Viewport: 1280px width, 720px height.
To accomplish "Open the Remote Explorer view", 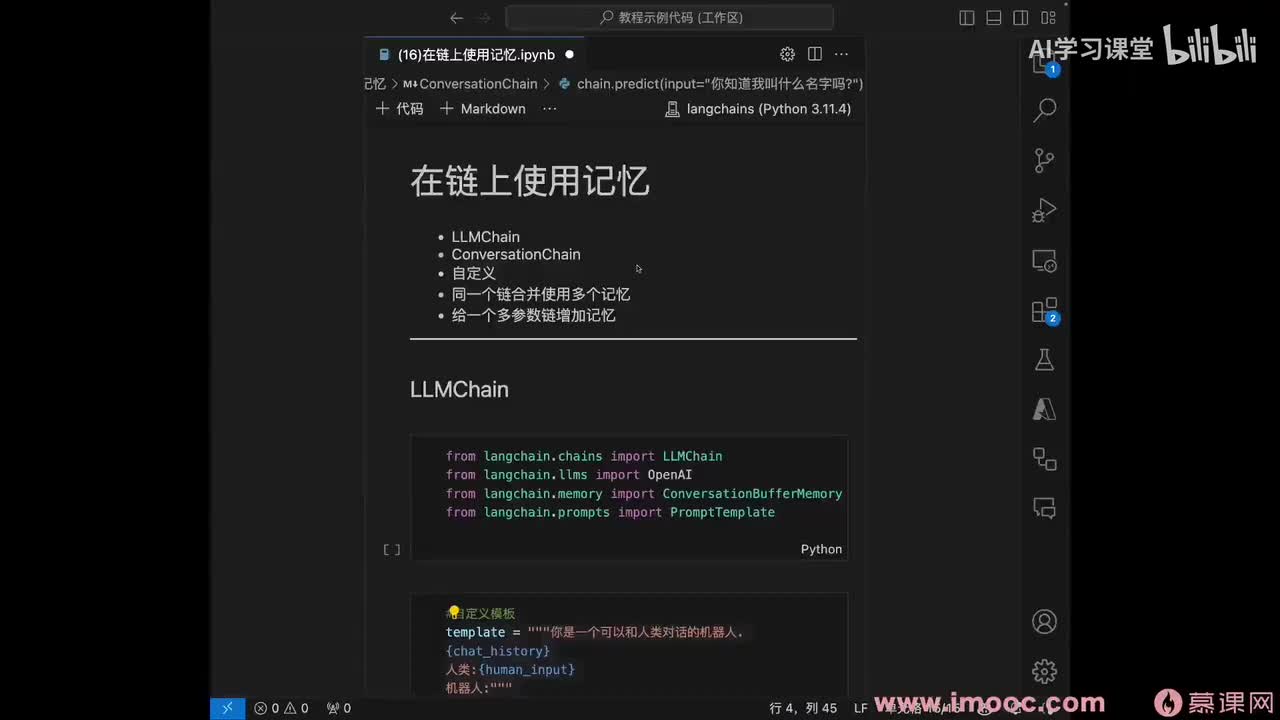I will 1044,261.
